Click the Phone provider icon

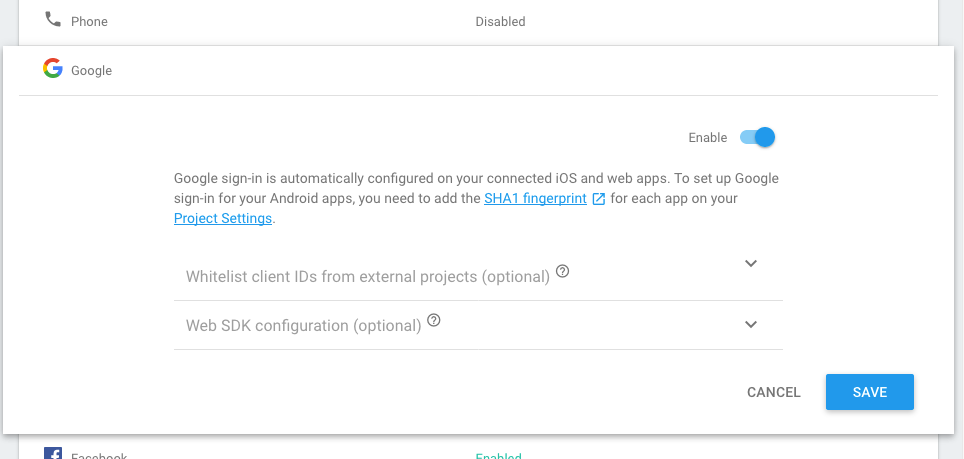click(x=53, y=20)
